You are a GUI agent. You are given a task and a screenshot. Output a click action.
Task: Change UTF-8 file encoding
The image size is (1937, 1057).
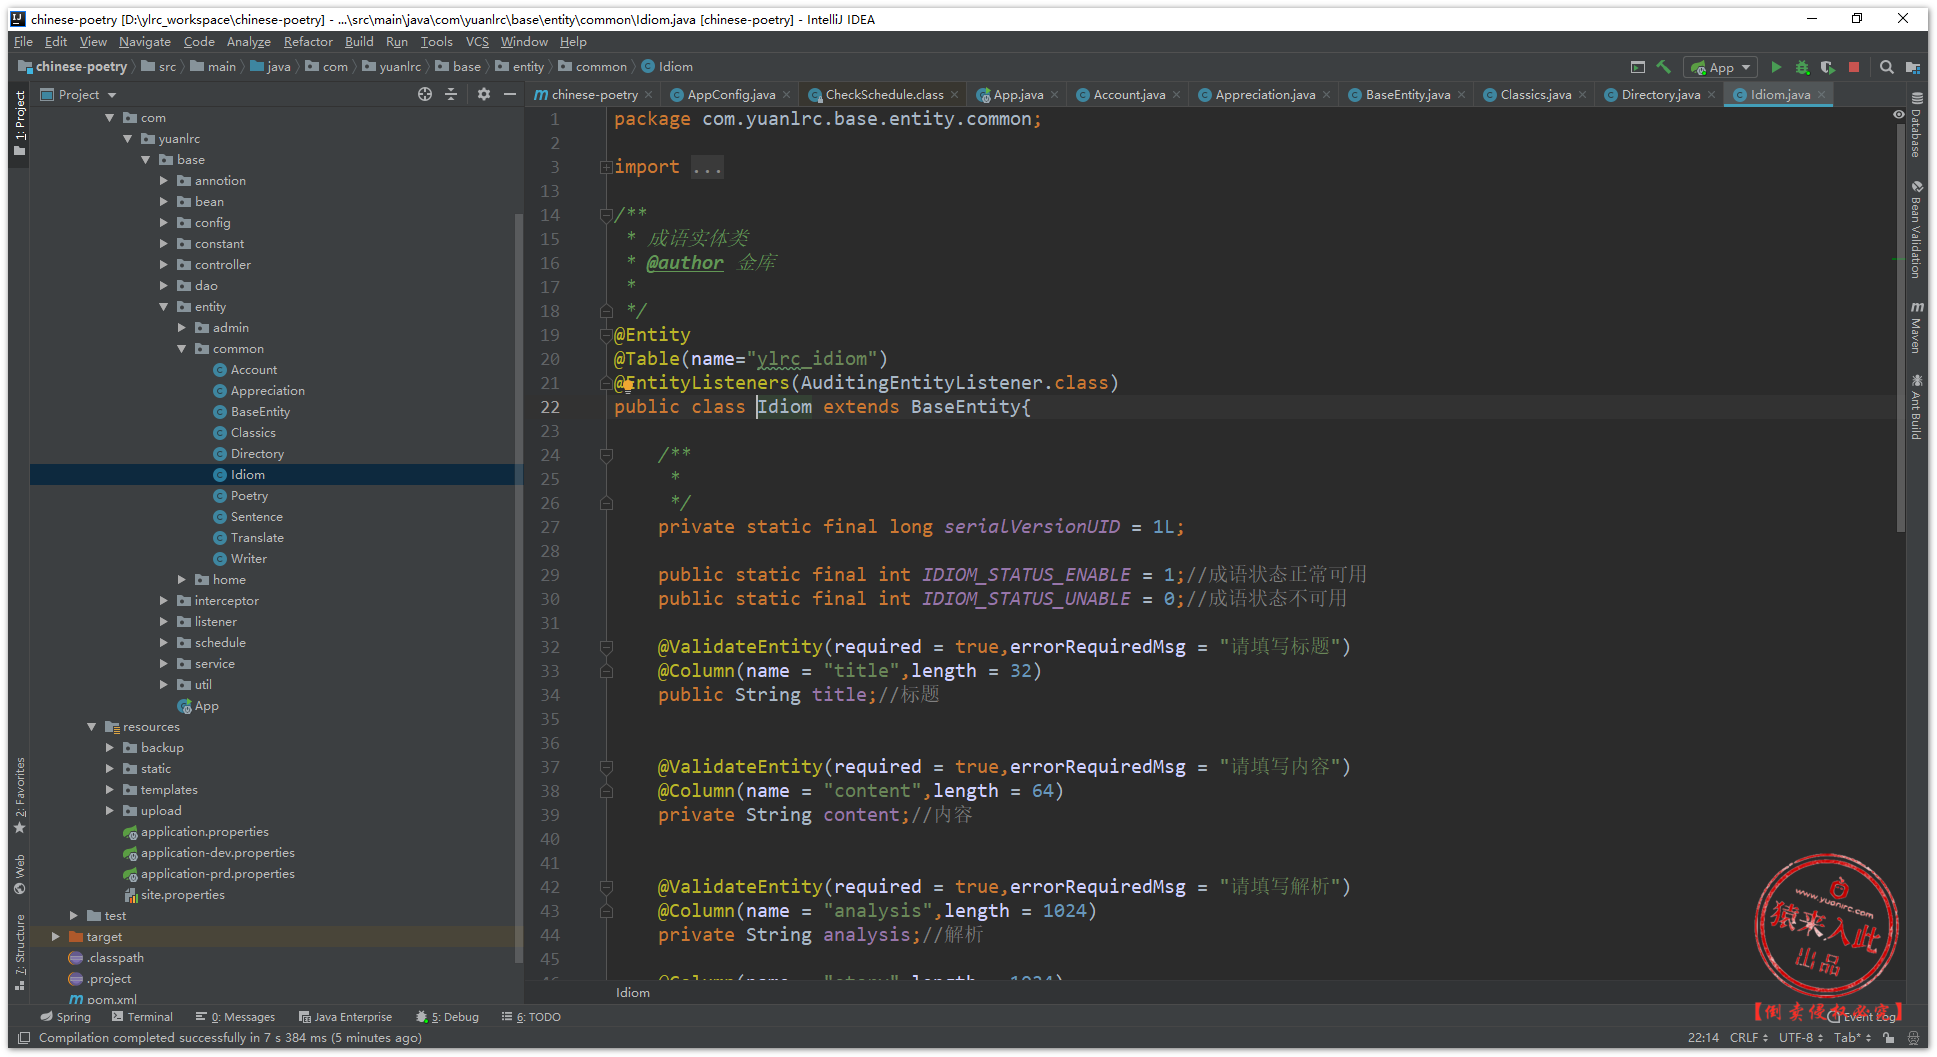point(1800,1038)
